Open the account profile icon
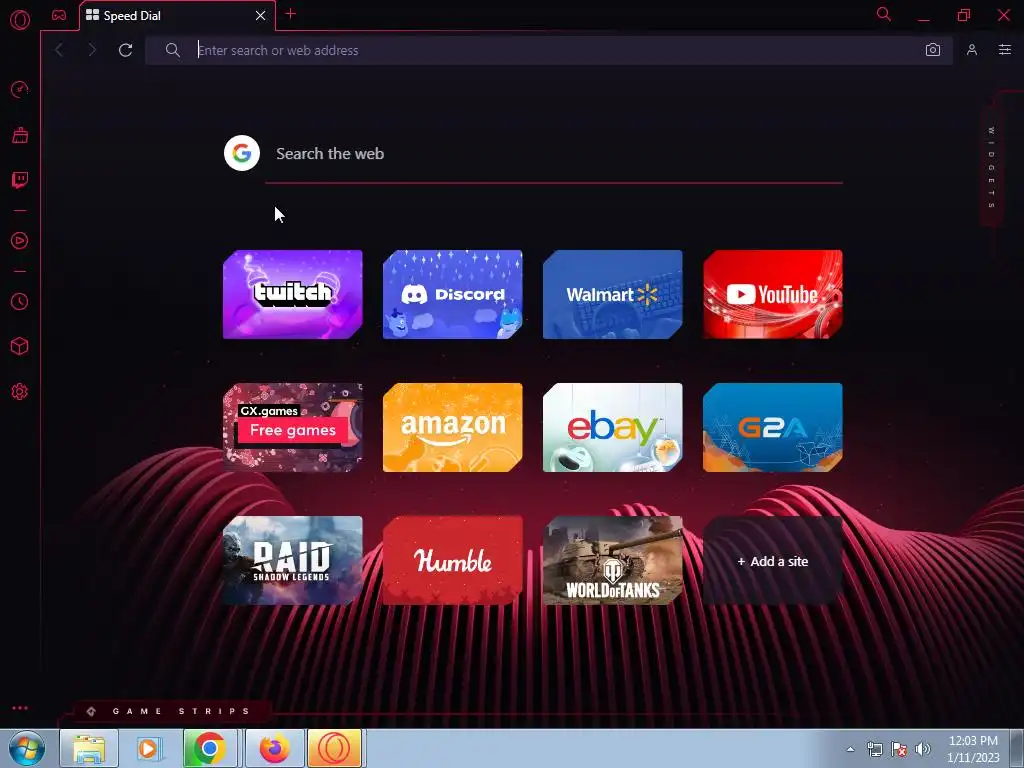1024x768 pixels. [972, 50]
